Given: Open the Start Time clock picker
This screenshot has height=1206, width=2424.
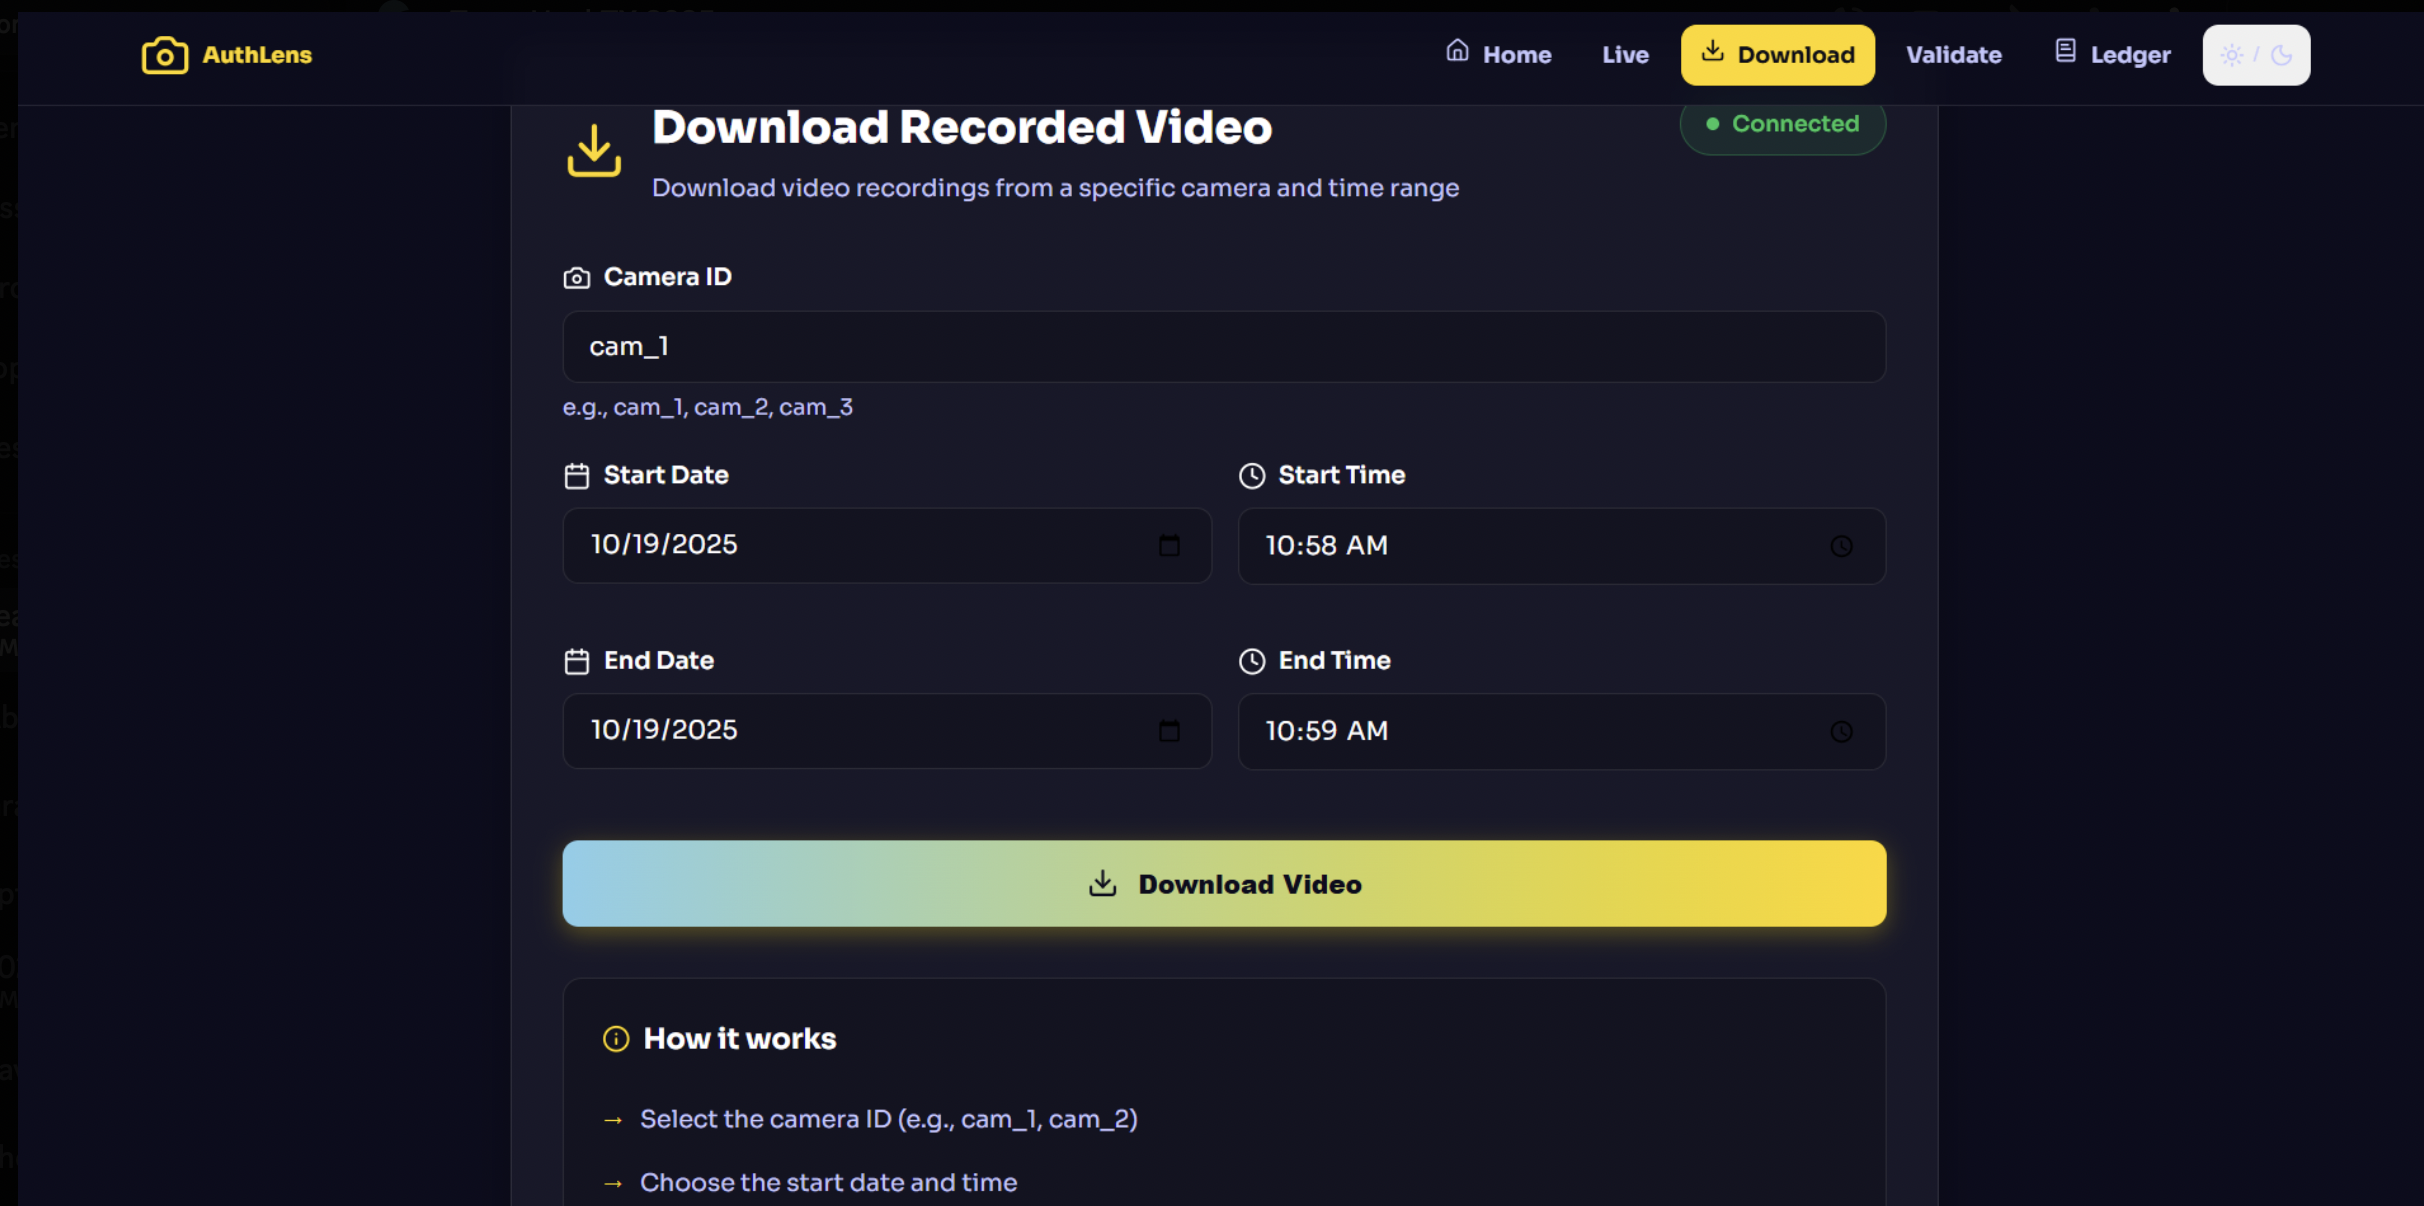Looking at the screenshot, I should [1841, 546].
